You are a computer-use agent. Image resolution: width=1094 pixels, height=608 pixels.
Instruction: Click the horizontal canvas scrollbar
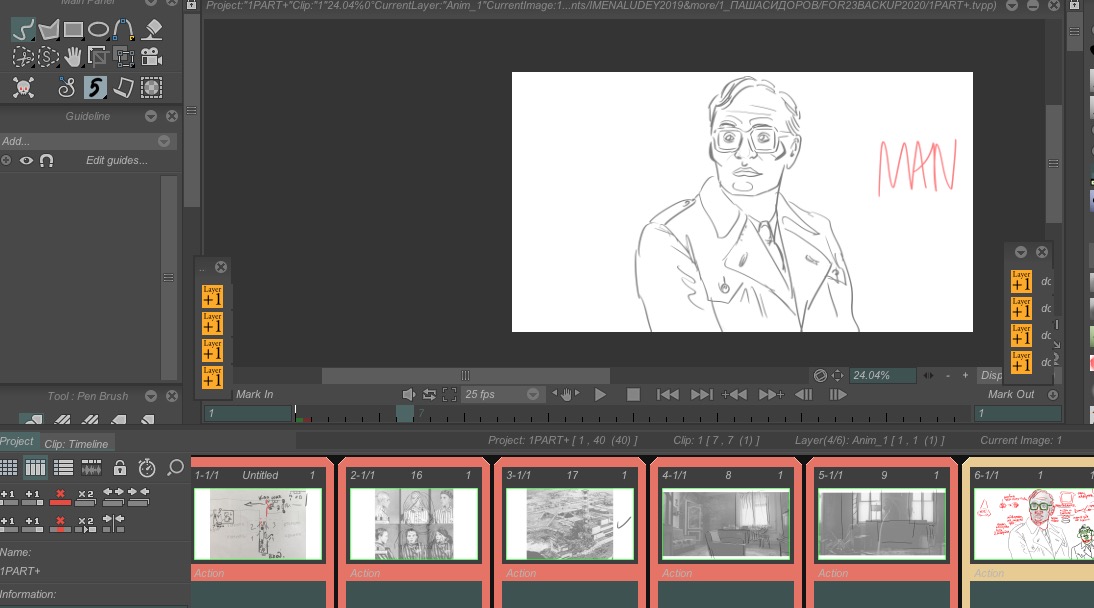point(465,376)
